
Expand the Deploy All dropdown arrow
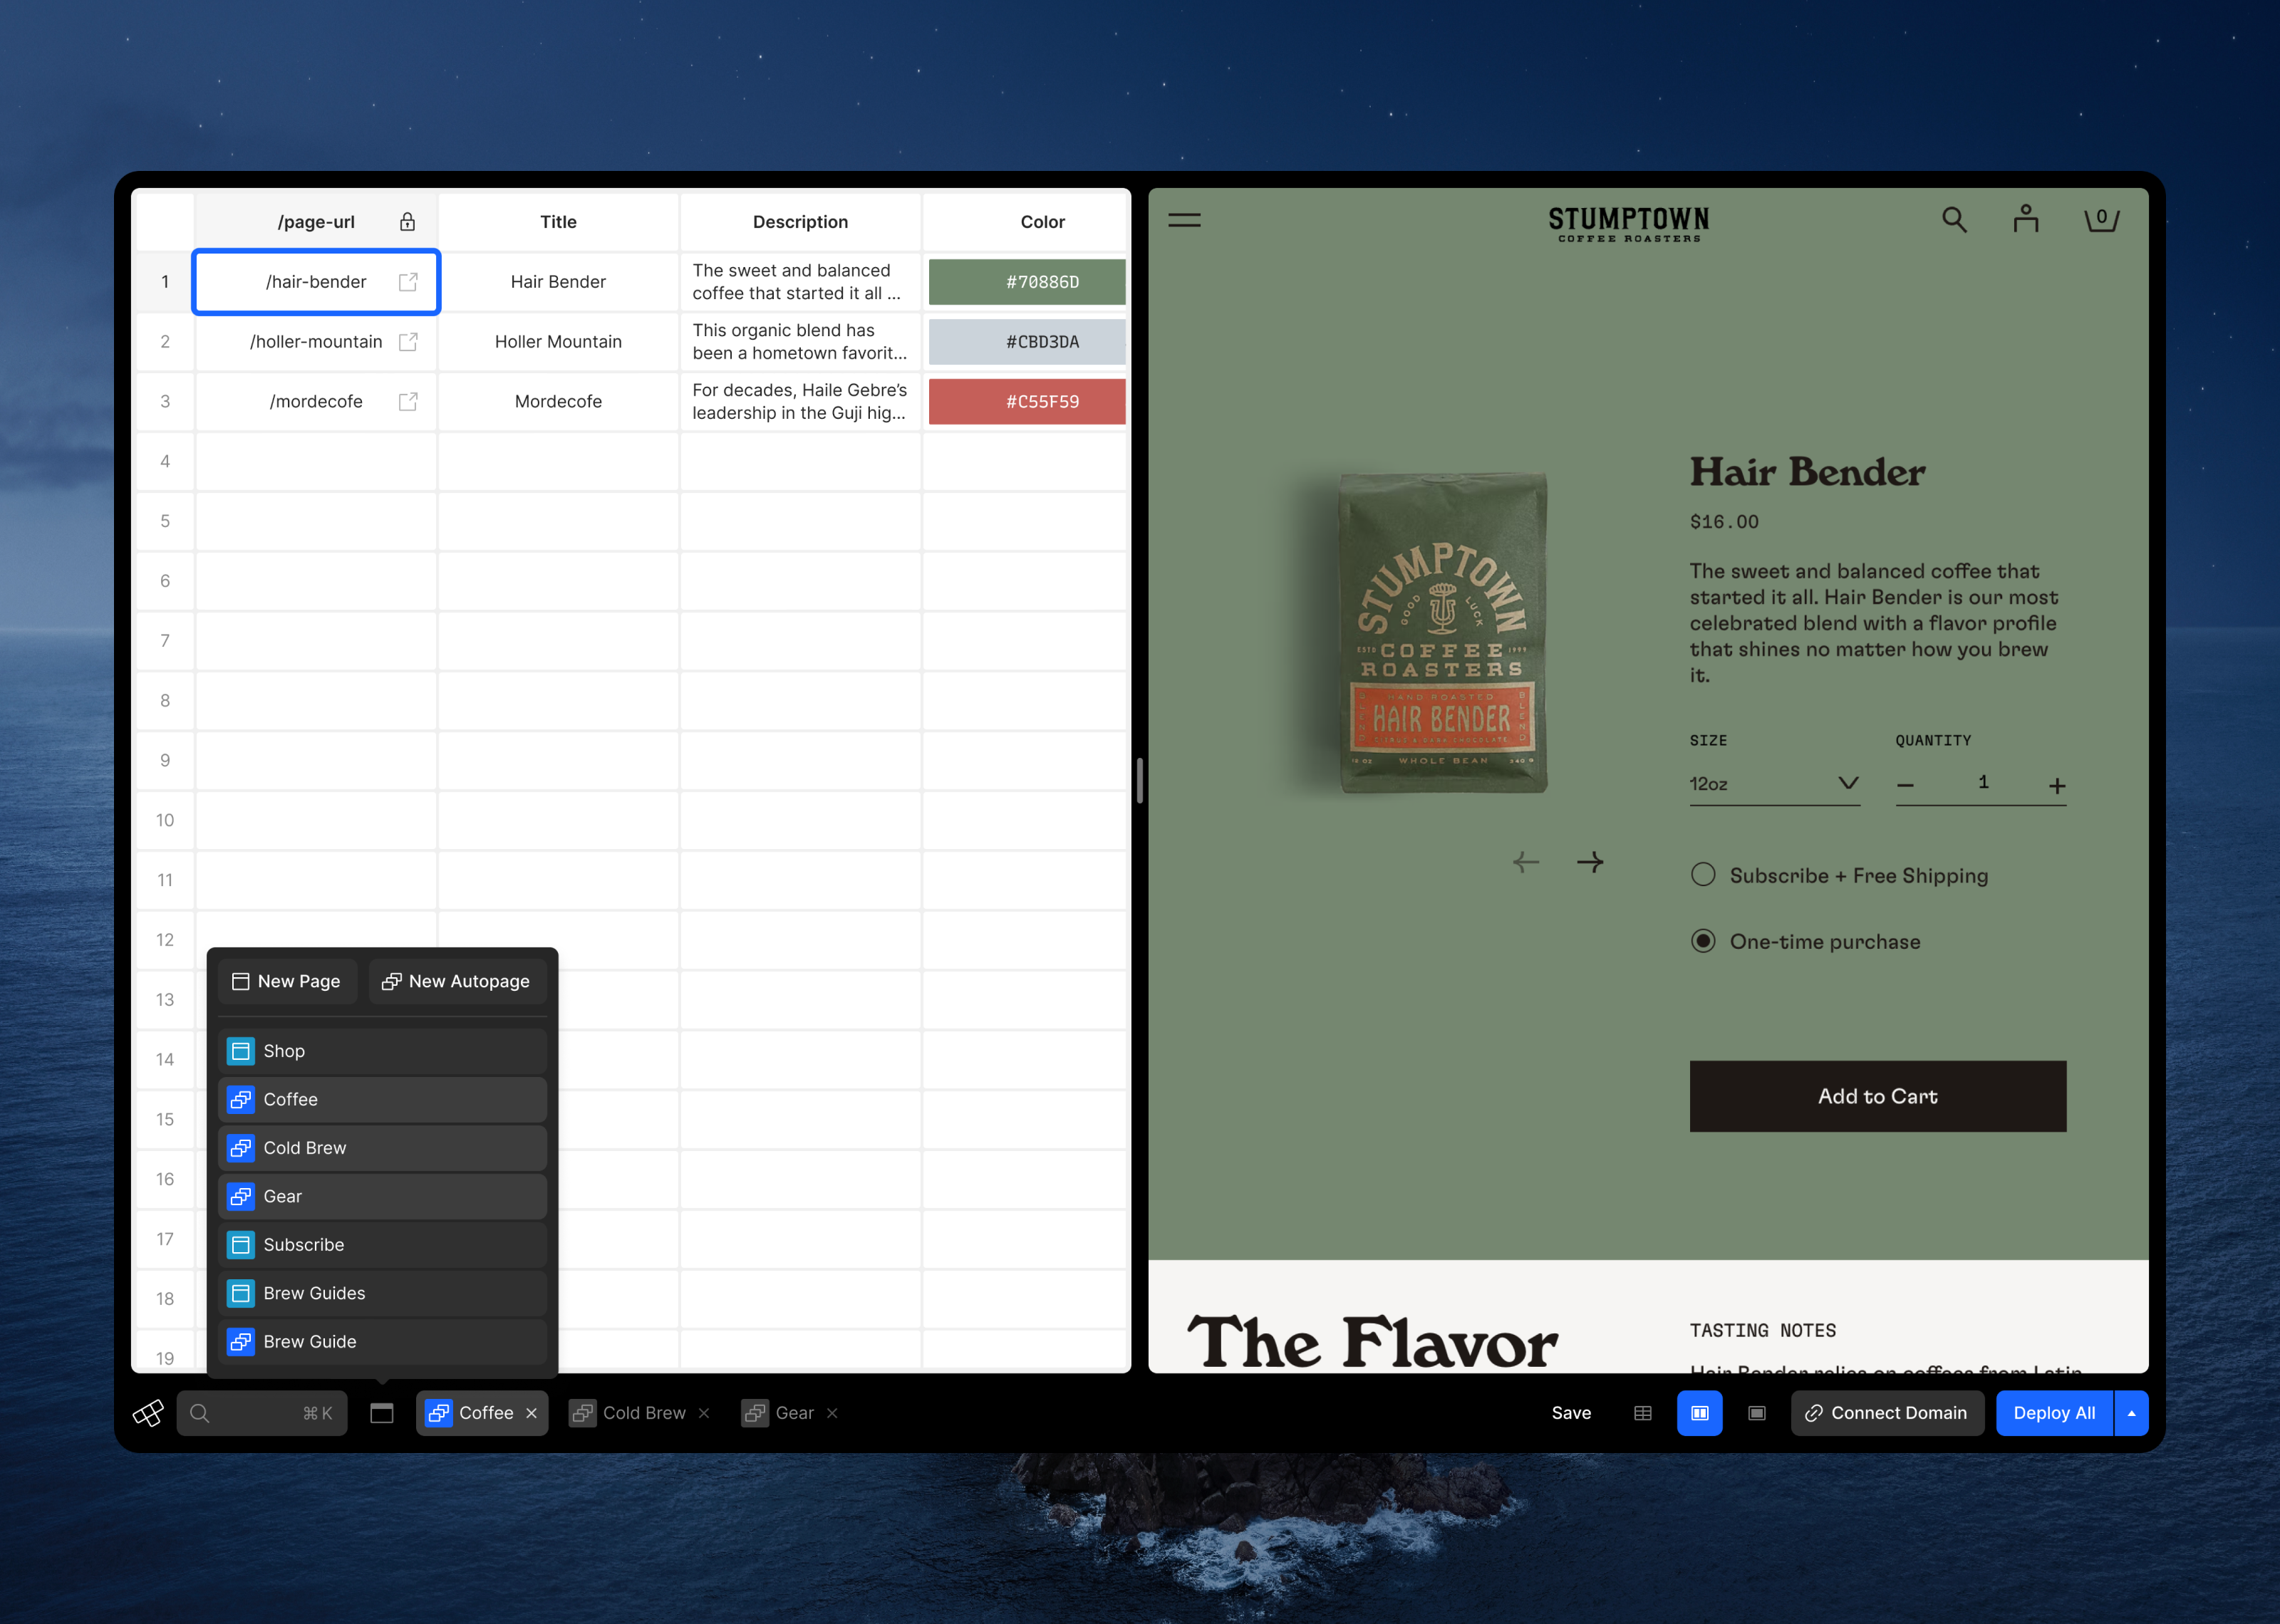click(2132, 1413)
